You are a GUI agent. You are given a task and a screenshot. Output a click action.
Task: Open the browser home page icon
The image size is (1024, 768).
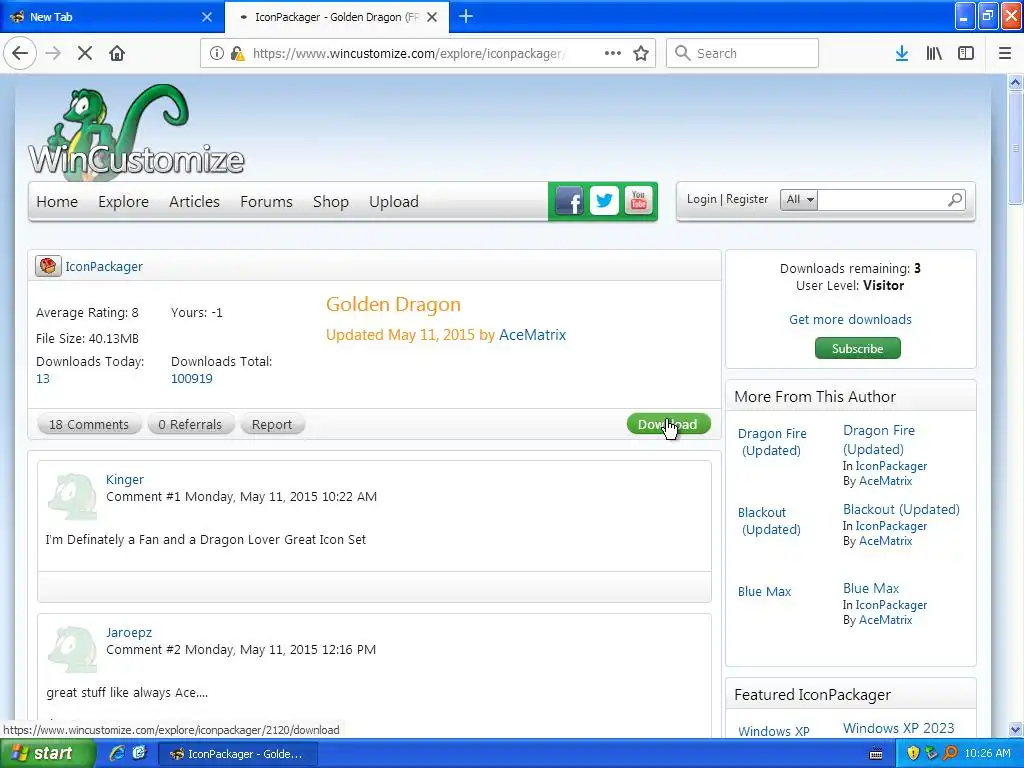(x=117, y=53)
